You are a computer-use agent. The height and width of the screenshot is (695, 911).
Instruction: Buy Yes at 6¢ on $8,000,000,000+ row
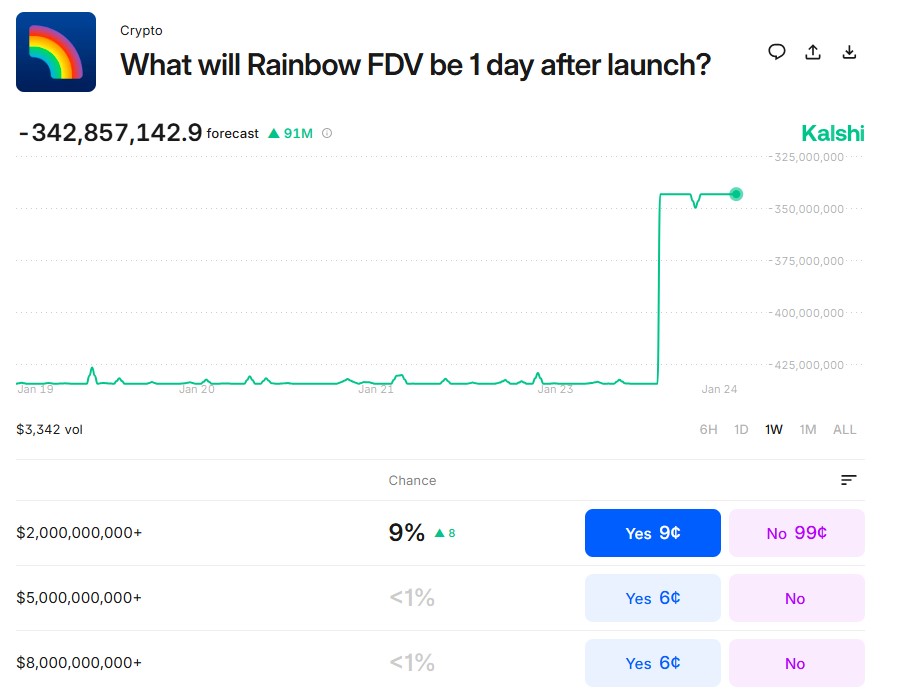652,663
